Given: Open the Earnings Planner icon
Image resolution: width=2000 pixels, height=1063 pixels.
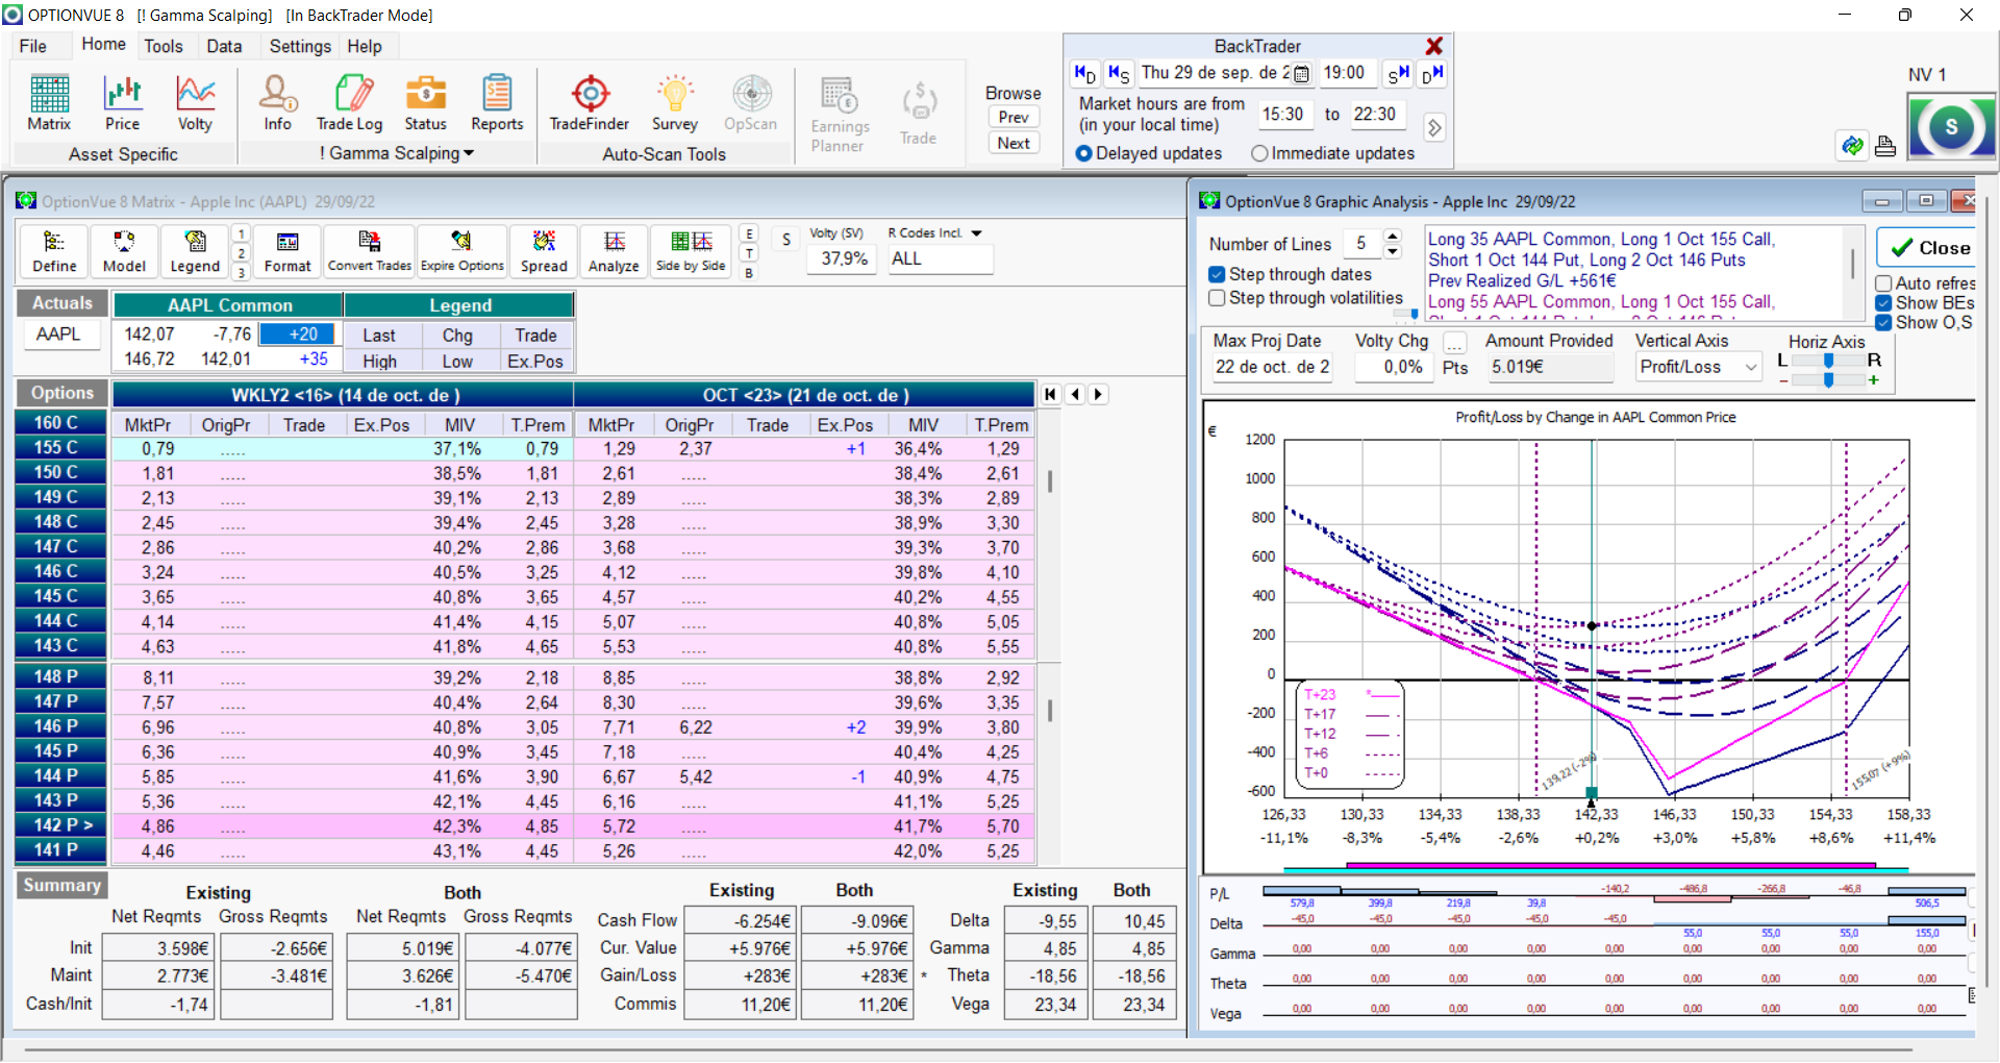Looking at the screenshot, I should (840, 114).
